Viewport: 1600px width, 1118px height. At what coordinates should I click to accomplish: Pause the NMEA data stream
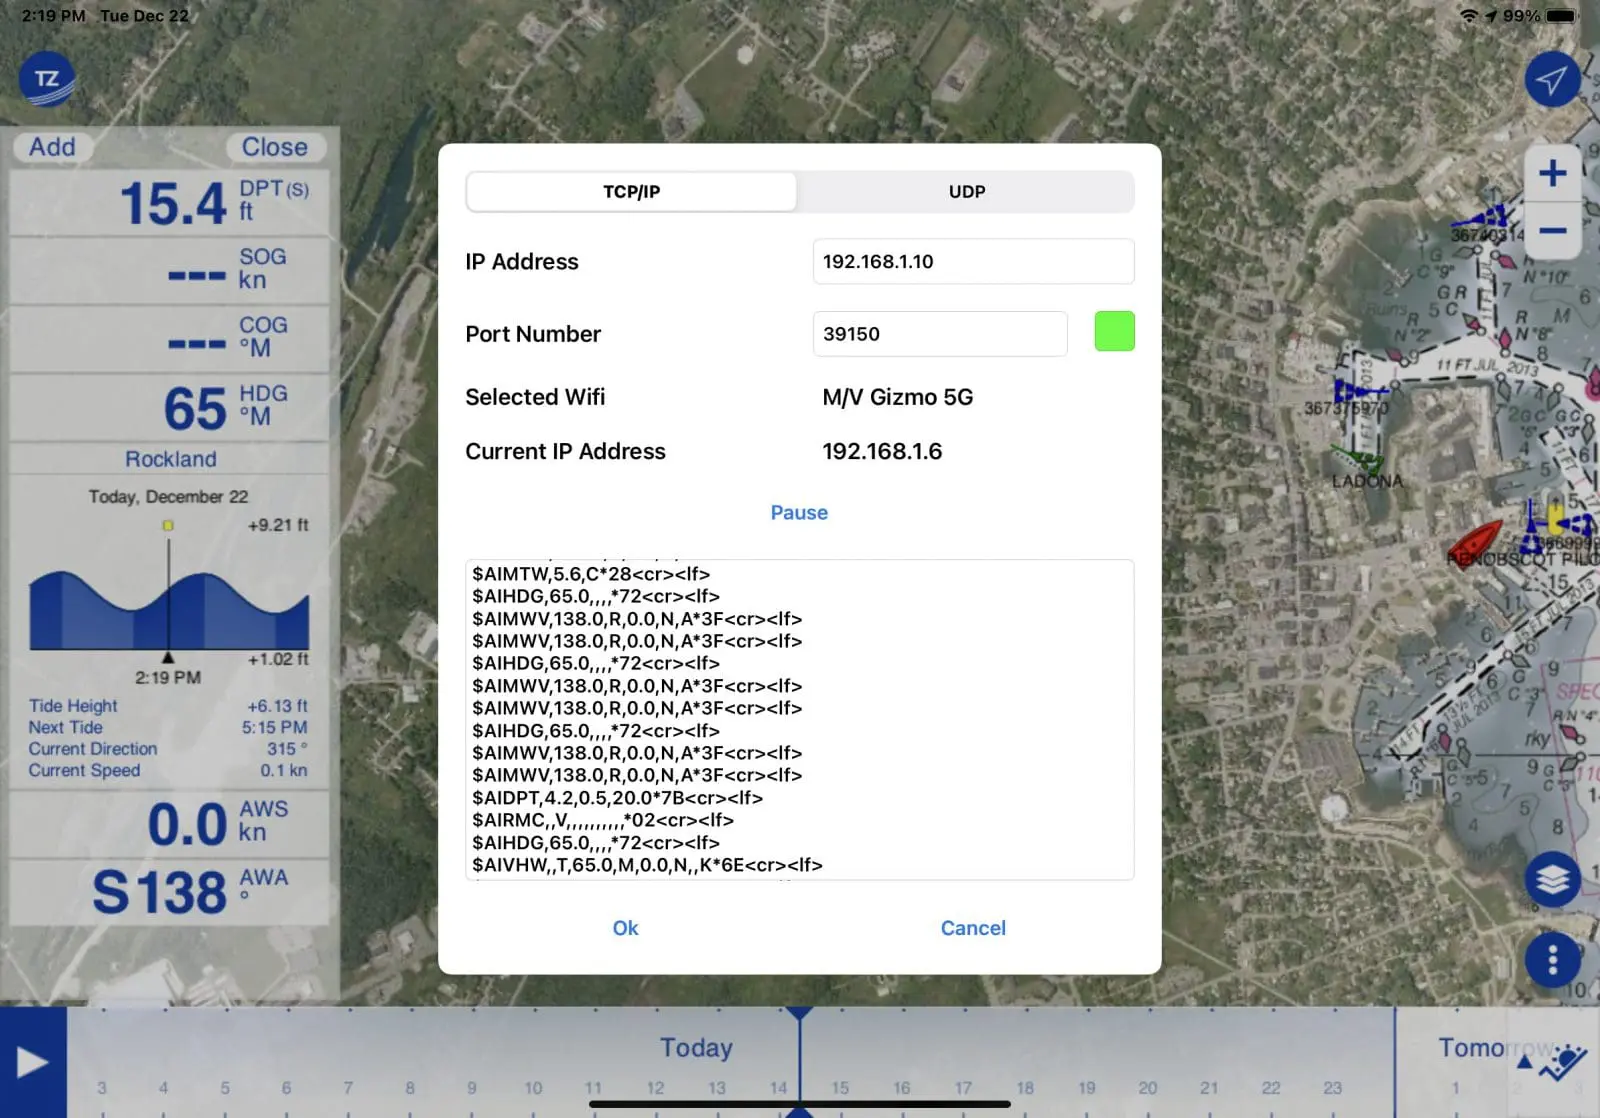pyautogui.click(x=799, y=512)
